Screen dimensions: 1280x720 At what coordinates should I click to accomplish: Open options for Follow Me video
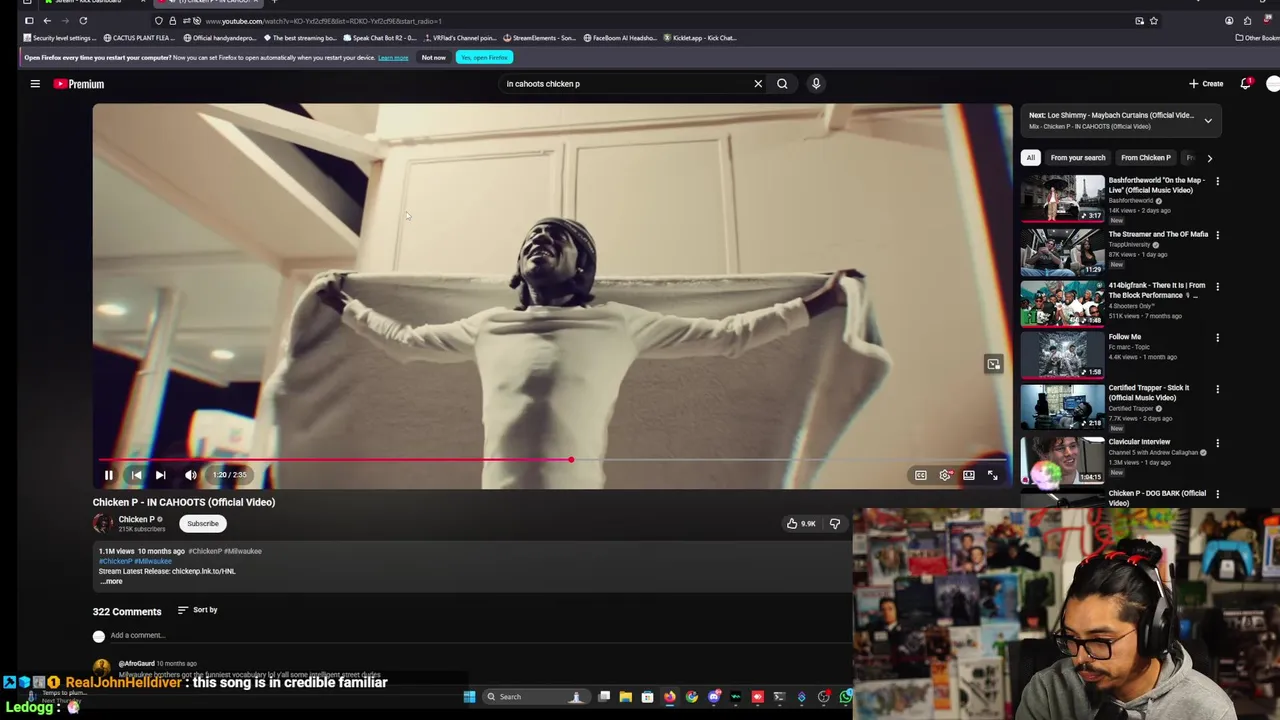tap(1217, 338)
